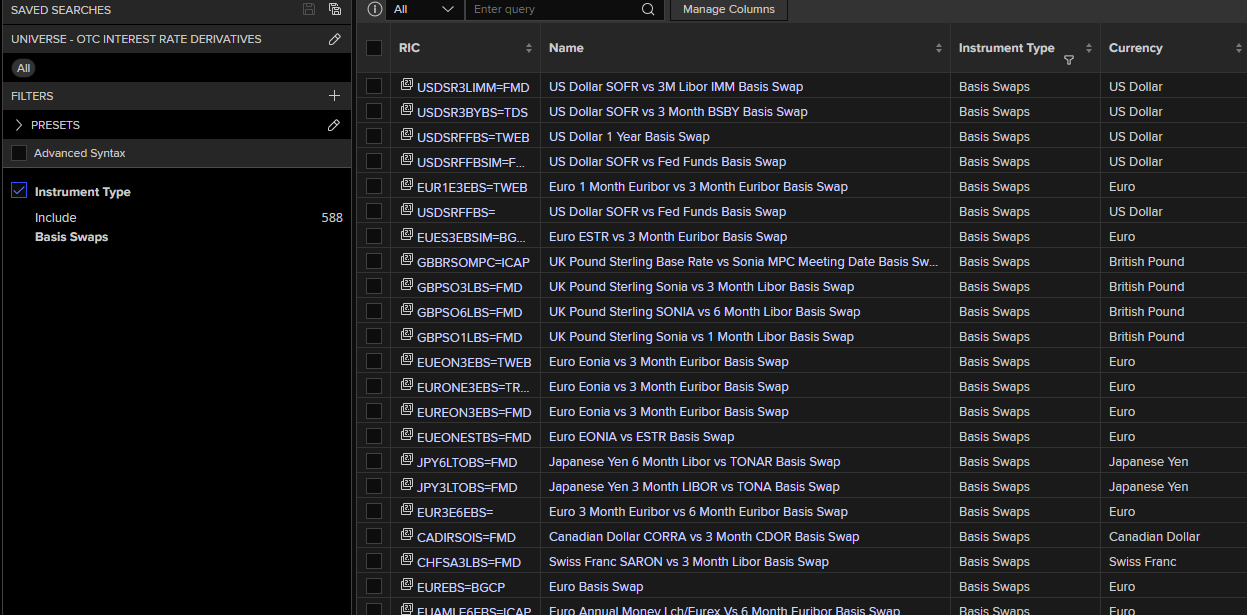Click the instrument icon for EUEON3EBS=TWEB
This screenshot has width=1247, height=615.
[407, 361]
